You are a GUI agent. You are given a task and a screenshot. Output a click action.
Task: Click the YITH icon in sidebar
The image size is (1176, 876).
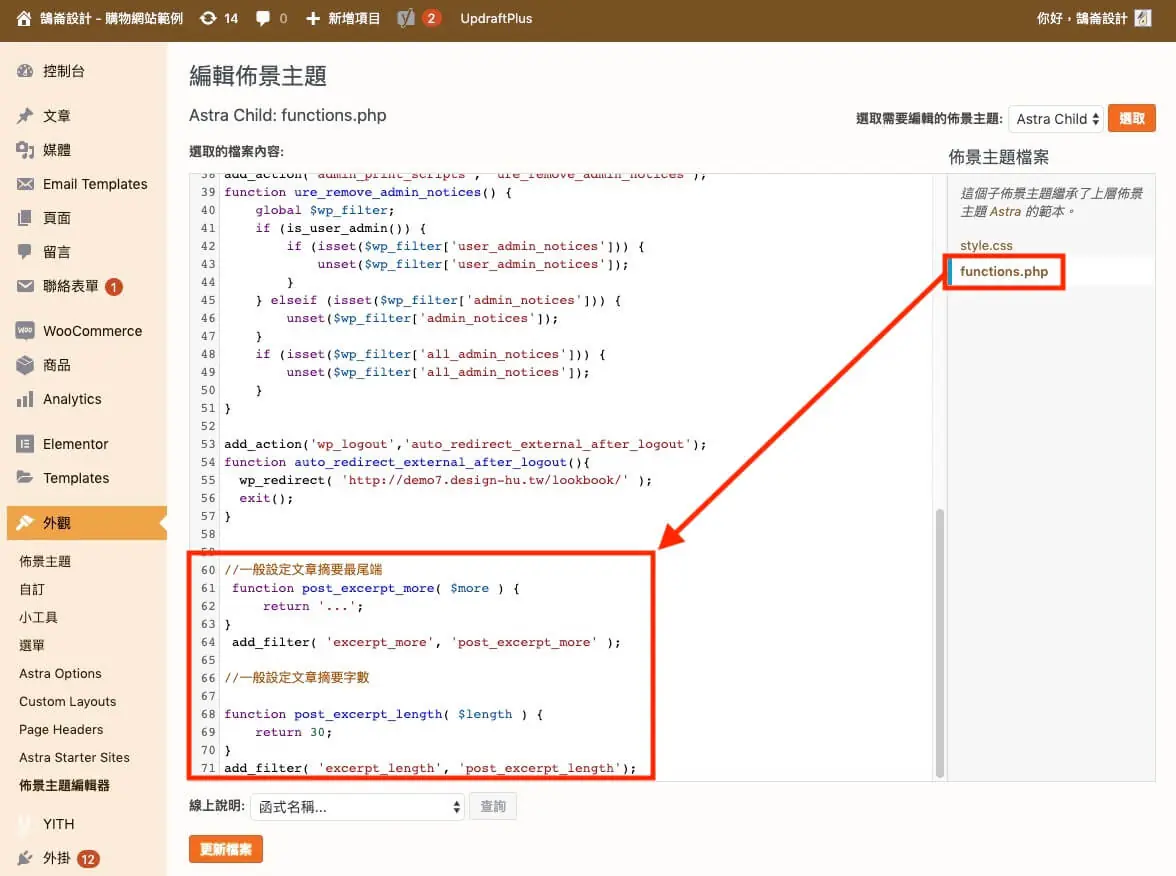[25, 824]
